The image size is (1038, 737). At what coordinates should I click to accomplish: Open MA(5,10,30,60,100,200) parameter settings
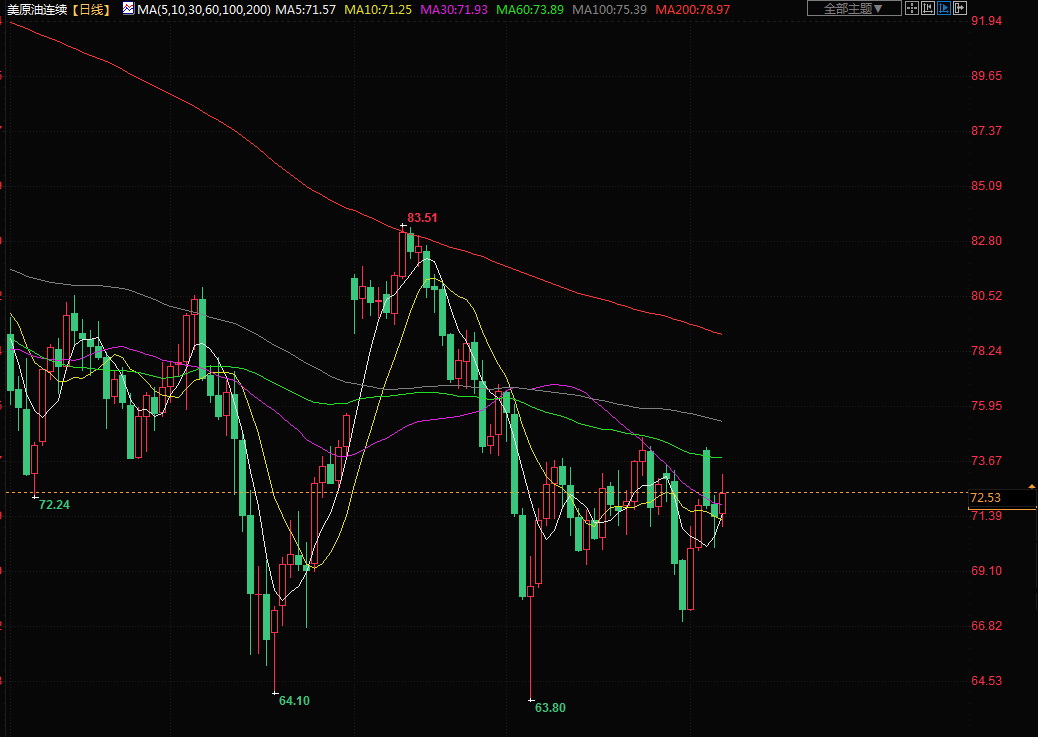tap(203, 9)
